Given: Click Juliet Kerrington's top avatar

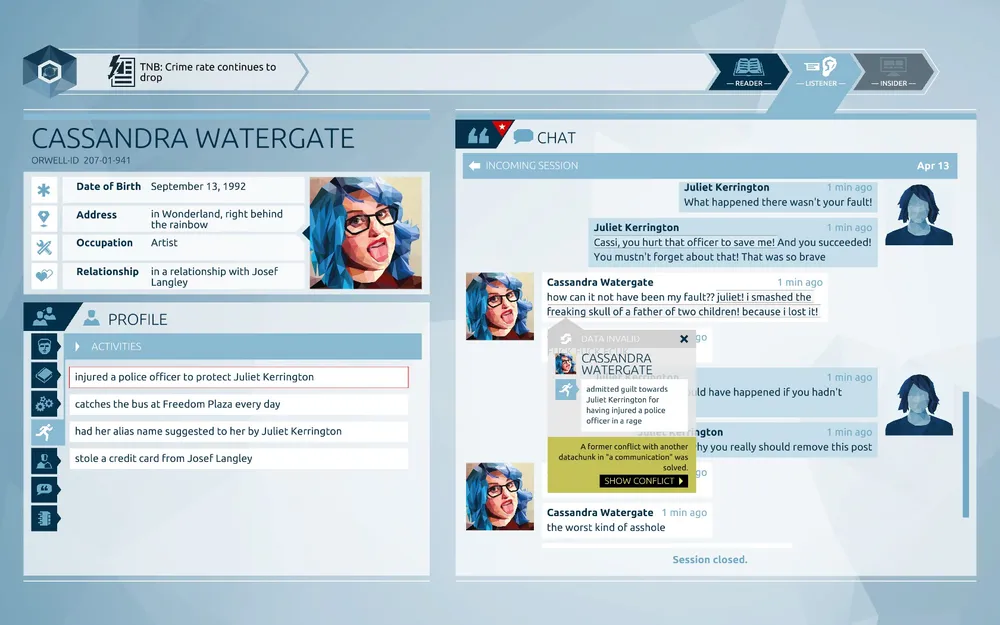Looking at the screenshot, I should click(x=918, y=215).
